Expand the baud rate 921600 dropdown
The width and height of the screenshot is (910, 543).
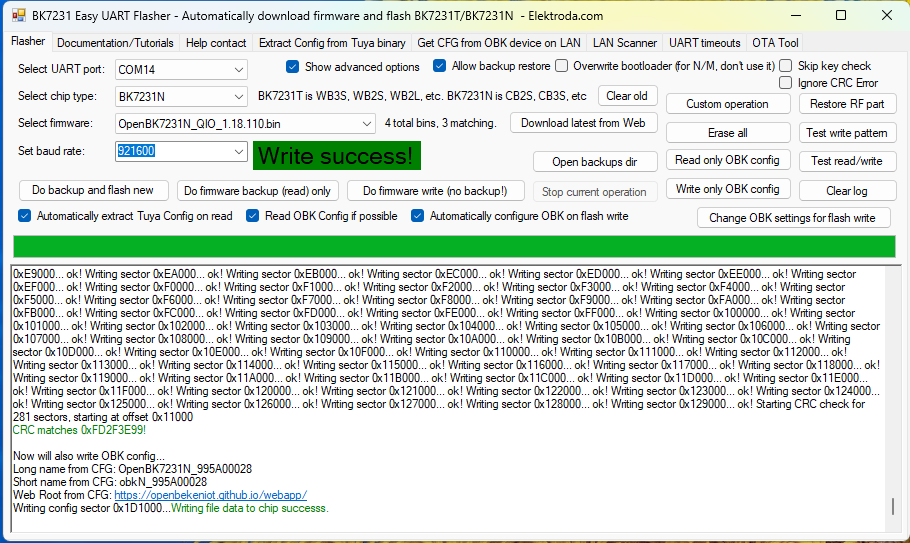[x=239, y=151]
